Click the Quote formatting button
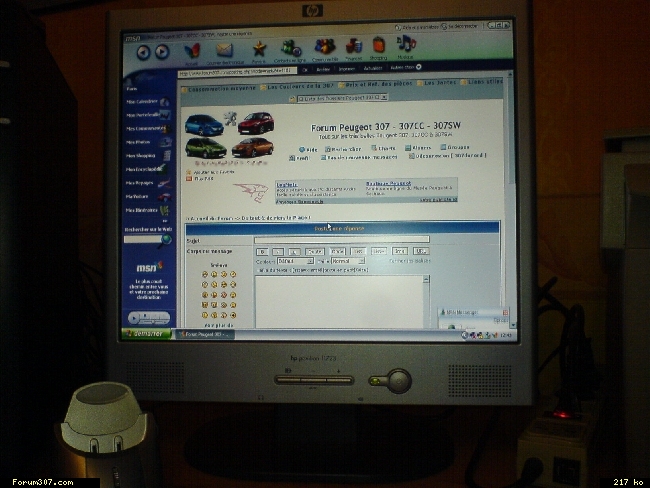 tap(315, 251)
